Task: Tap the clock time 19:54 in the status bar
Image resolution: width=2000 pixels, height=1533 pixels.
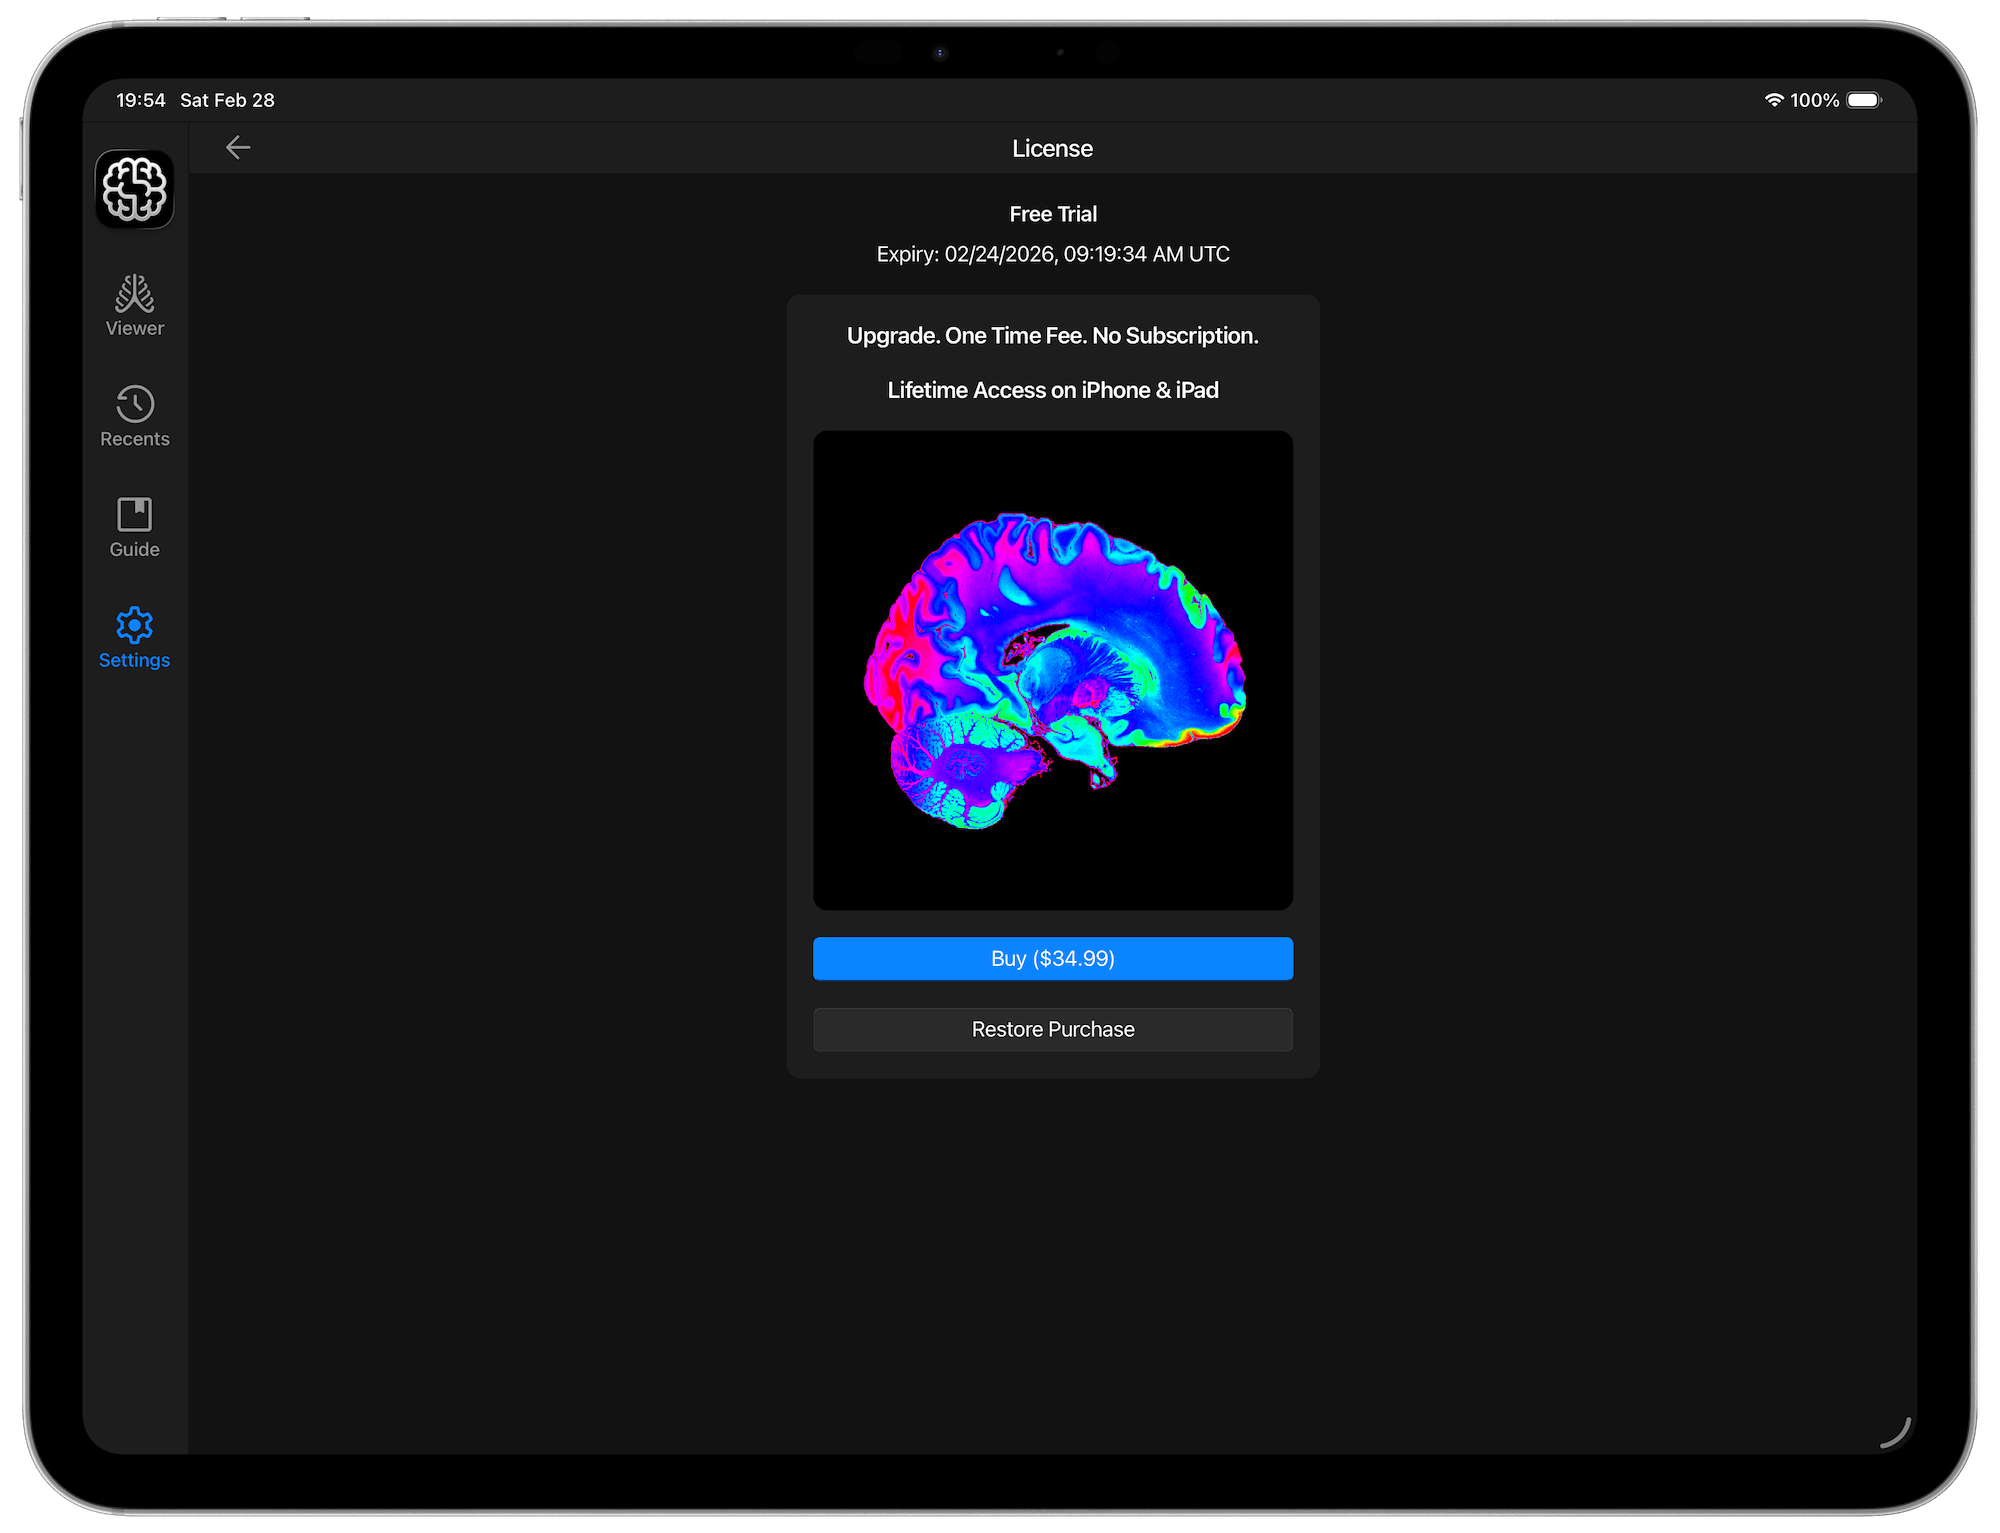Action: click(x=141, y=100)
